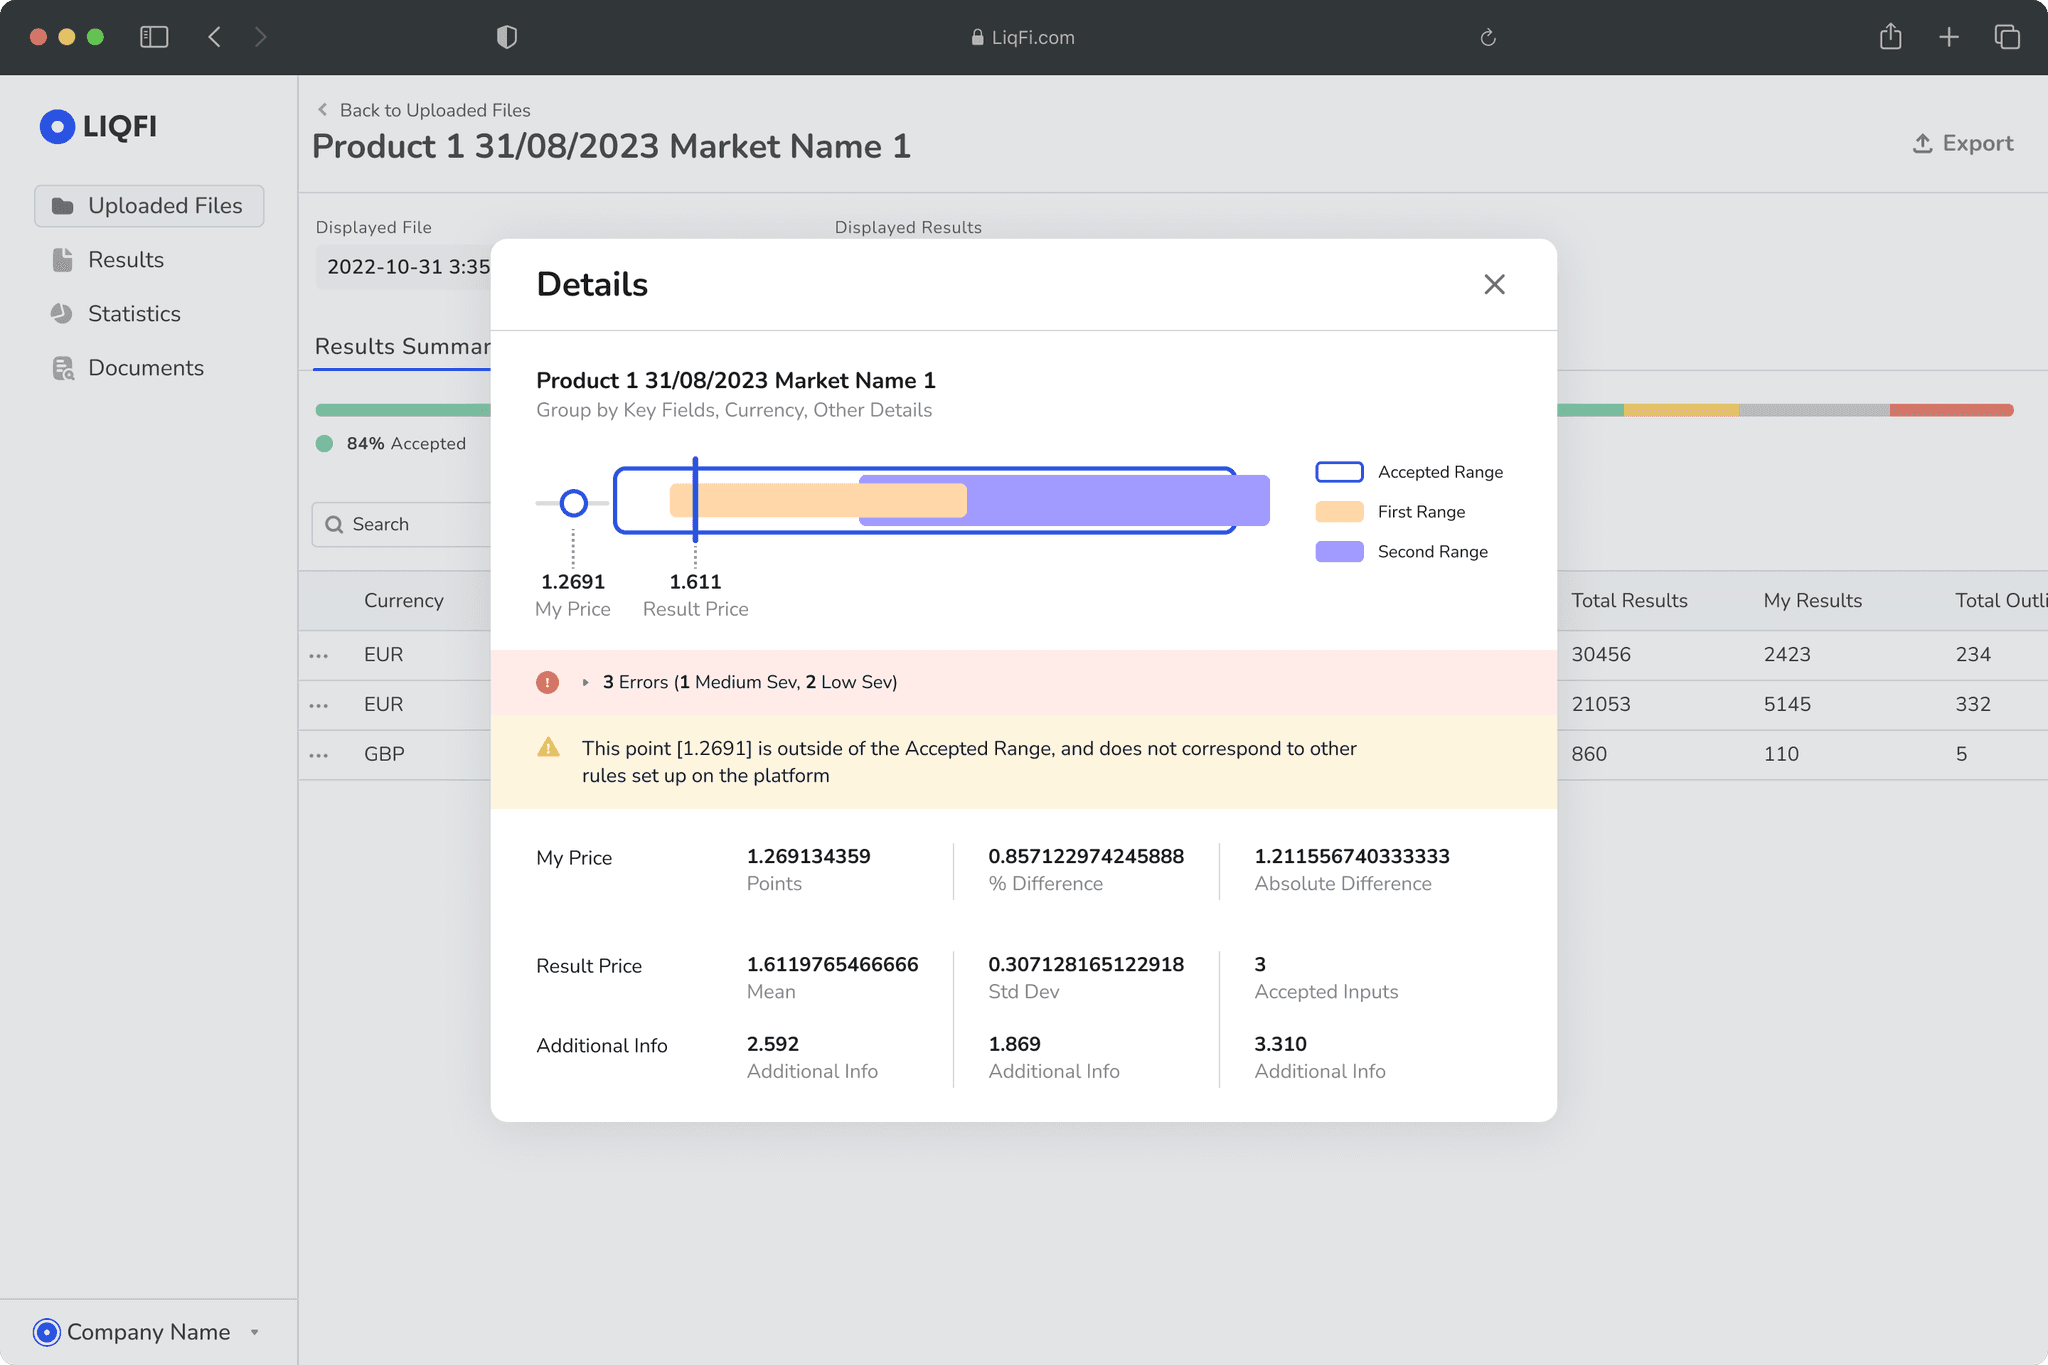This screenshot has width=2048, height=1365.
Task: Click the privacy shield icon
Action: 507,37
